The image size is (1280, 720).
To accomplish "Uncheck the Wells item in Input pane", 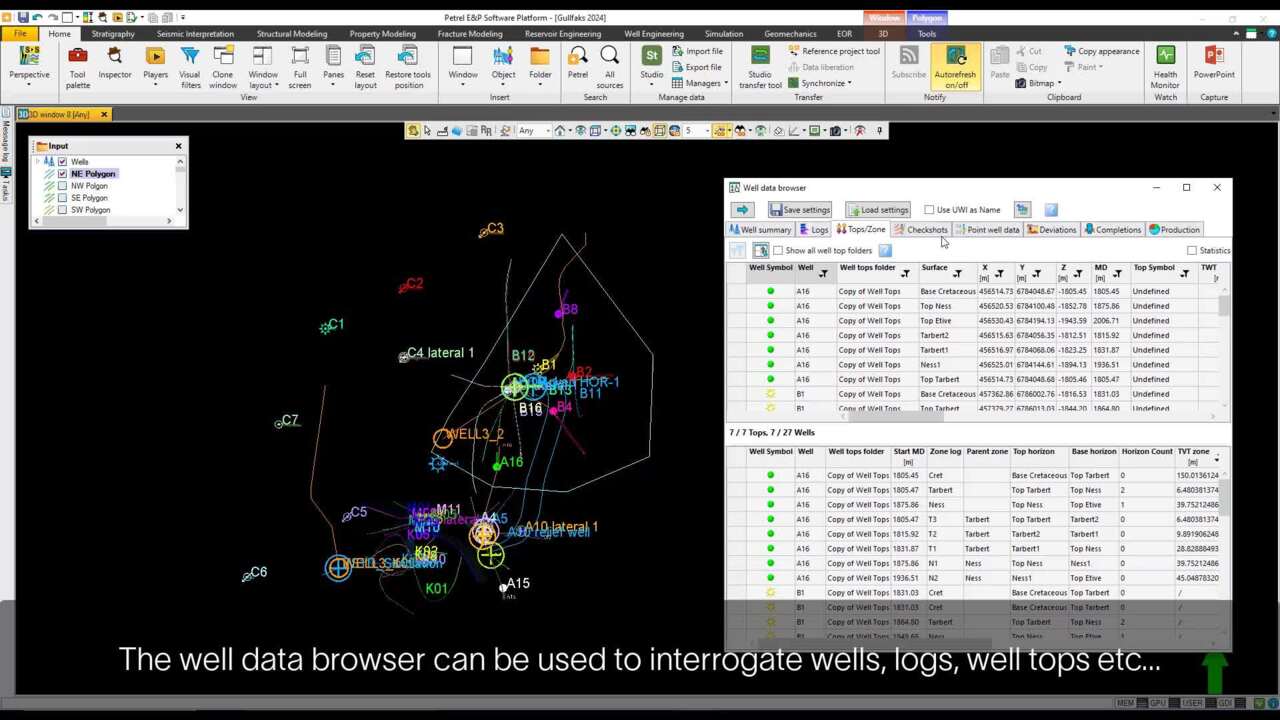I will [62, 162].
